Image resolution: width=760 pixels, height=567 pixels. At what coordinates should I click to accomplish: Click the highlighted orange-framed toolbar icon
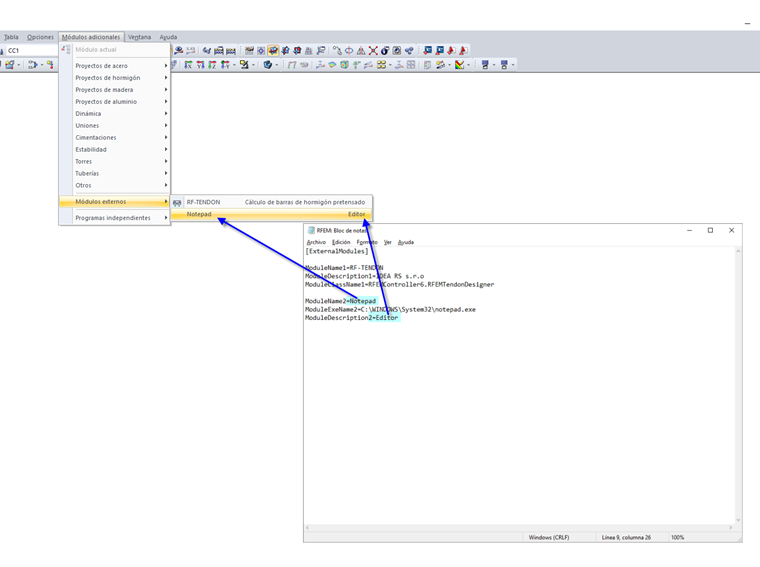coord(273,50)
